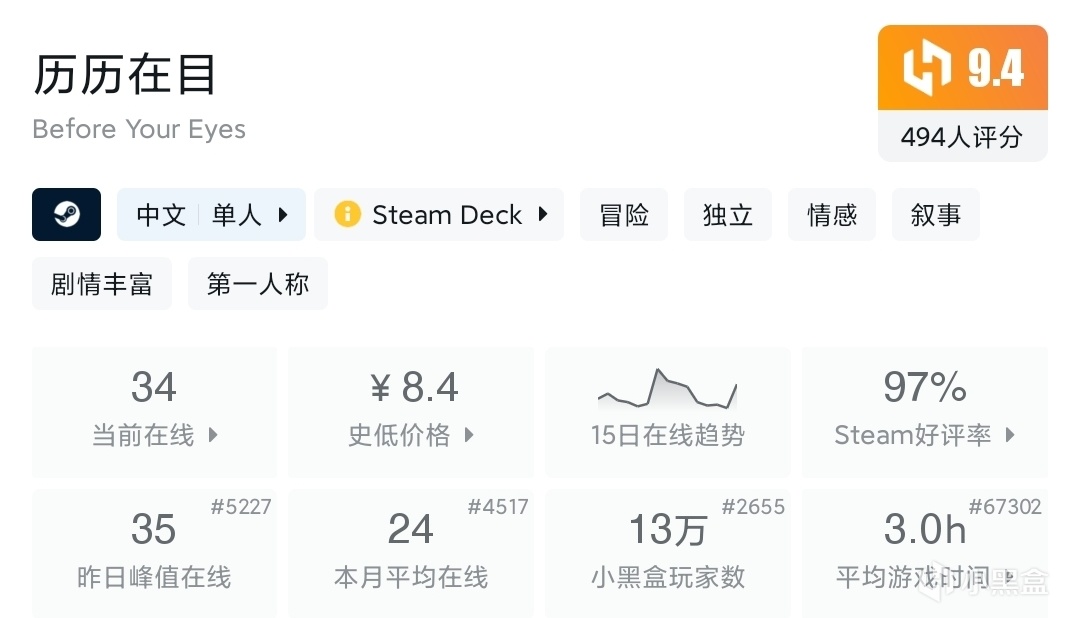The image size is (1080, 618).
Task: Tap the 情感 tag
Action: [x=832, y=214]
